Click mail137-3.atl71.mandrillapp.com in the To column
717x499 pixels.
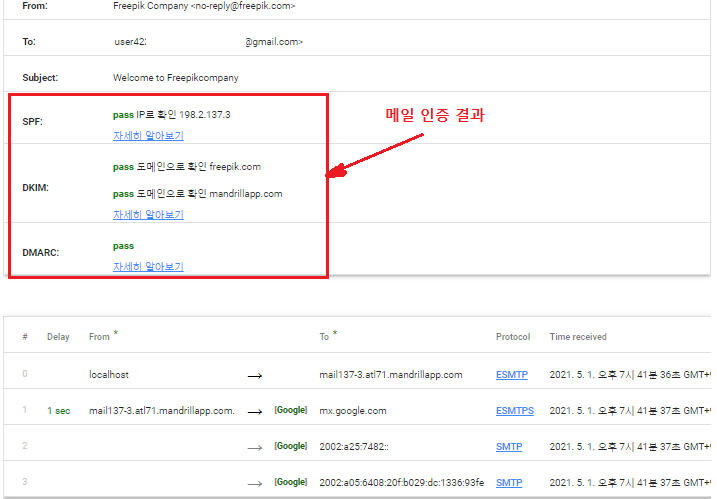(x=391, y=375)
